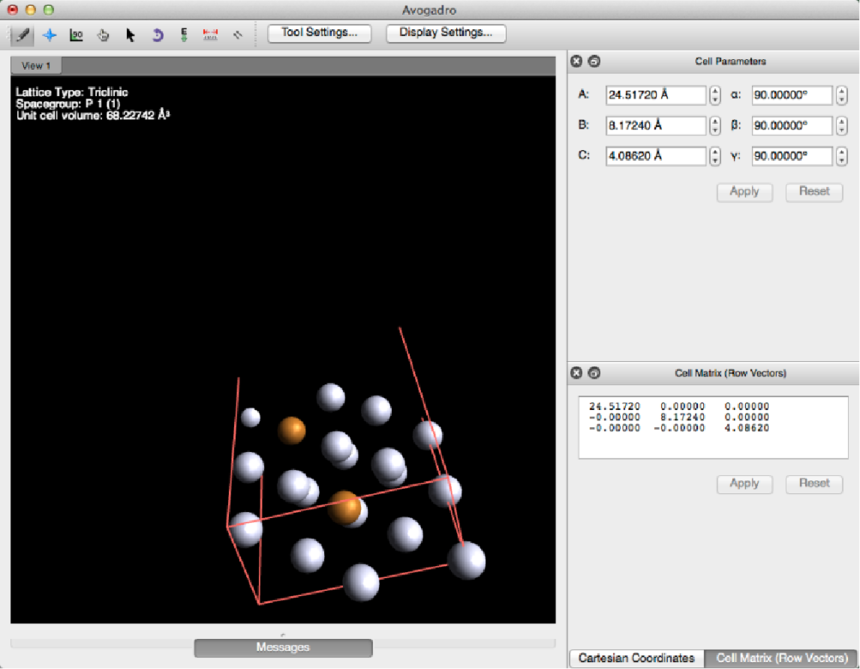
Task: Select the red Measure tool
Action: tap(211, 34)
